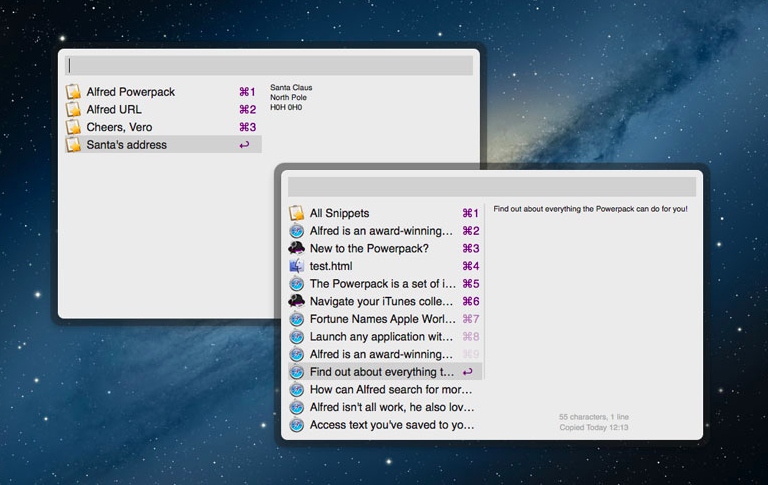Screen dimensions: 768x485
Task: Select The Powerpack is a set of i… entry
Action: [385, 284]
